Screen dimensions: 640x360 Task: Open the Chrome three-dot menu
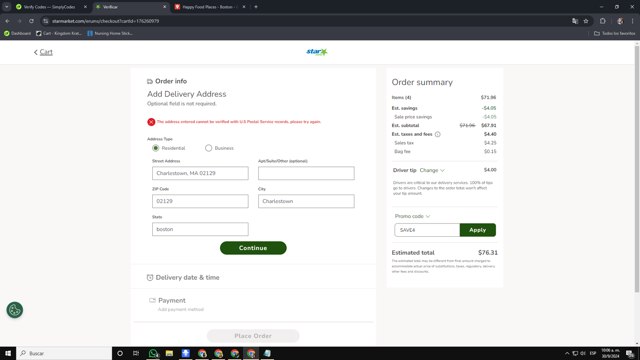point(632,21)
